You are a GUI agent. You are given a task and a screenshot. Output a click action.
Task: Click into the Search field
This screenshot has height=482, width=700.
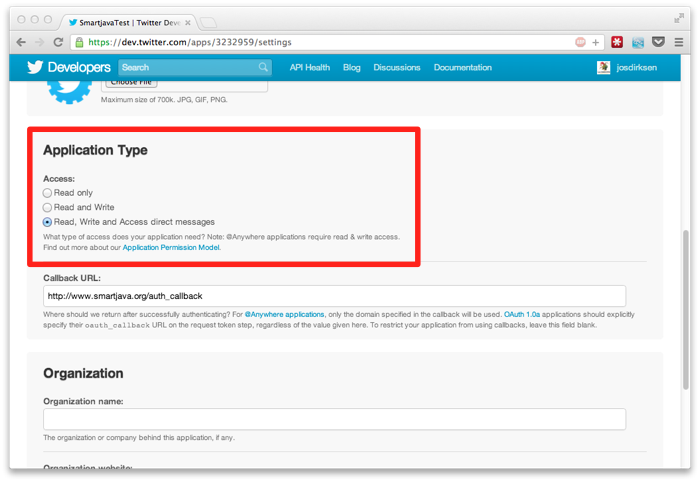195,67
